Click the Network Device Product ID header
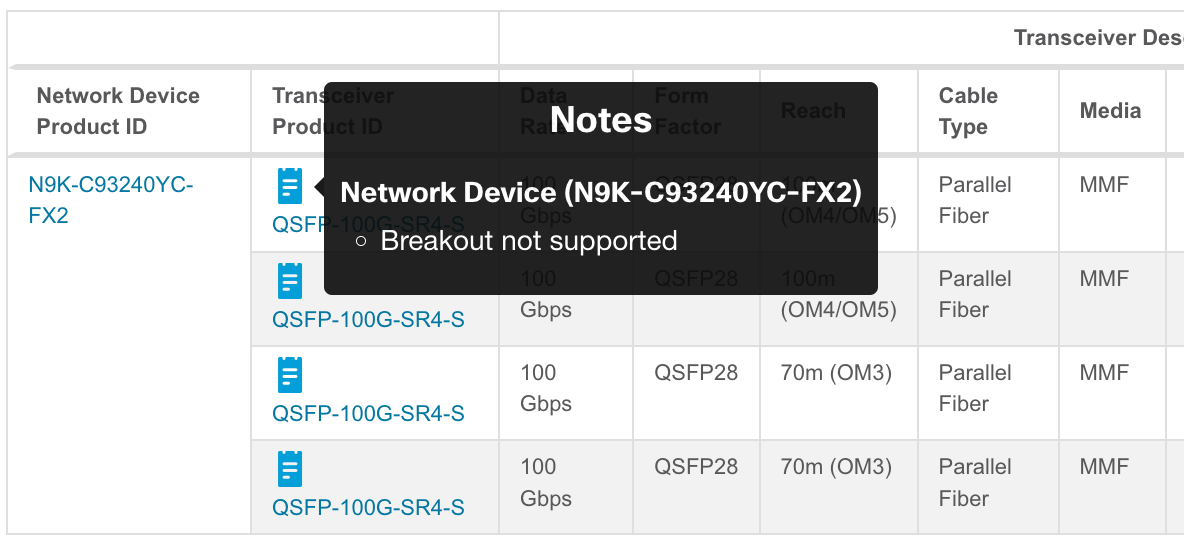Image resolution: width=1184 pixels, height=542 pixels. [x=118, y=111]
